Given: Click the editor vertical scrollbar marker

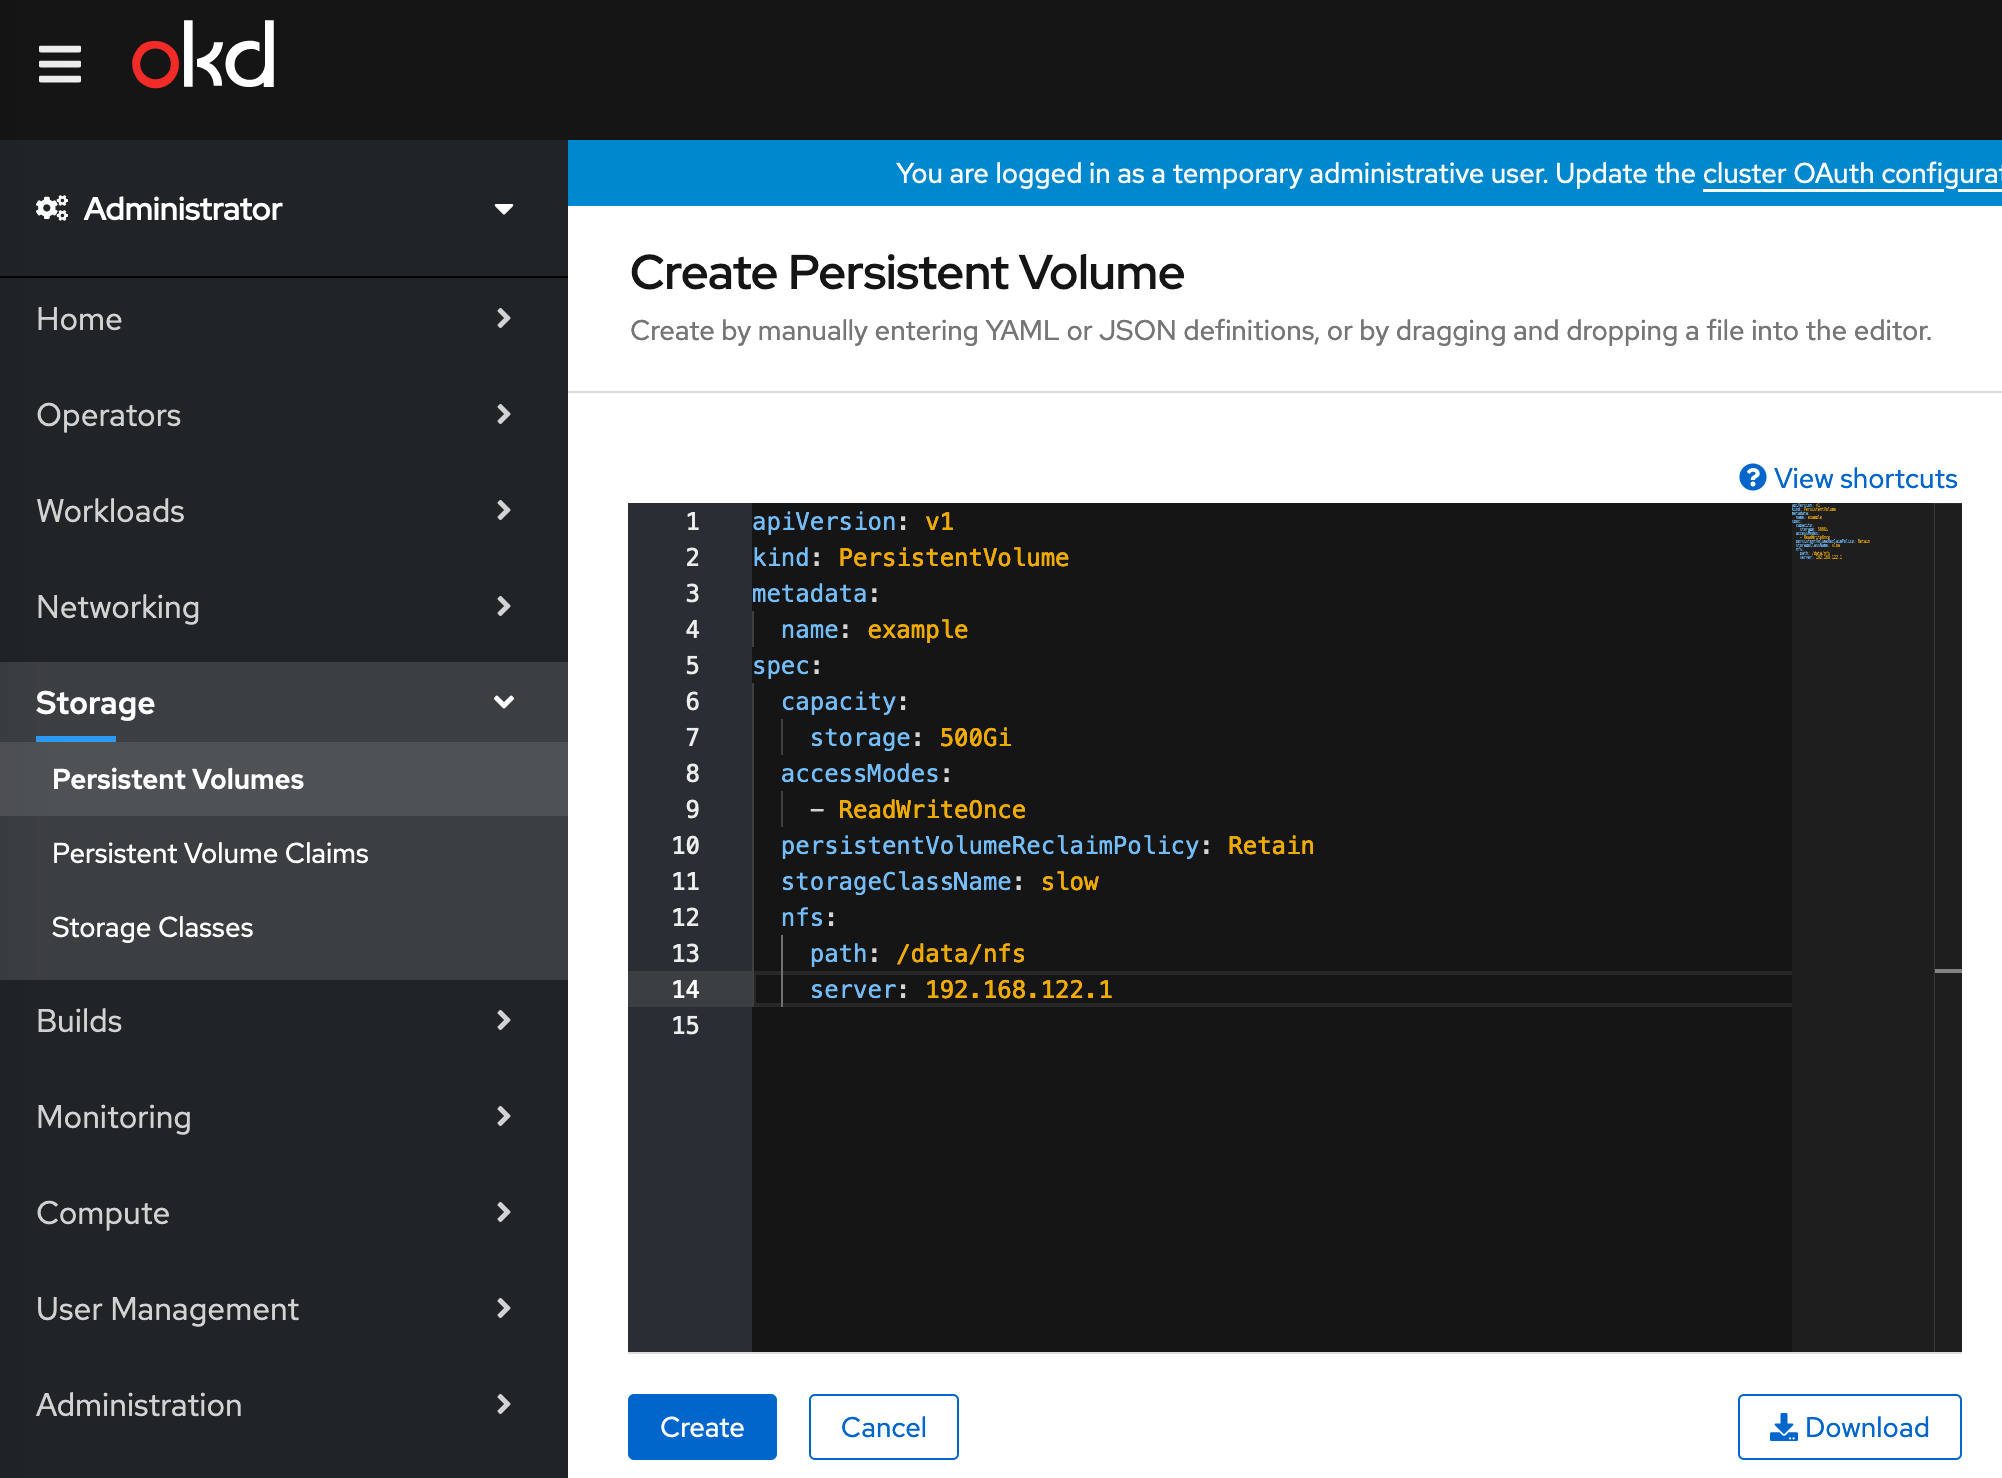Looking at the screenshot, I should click(x=1947, y=971).
